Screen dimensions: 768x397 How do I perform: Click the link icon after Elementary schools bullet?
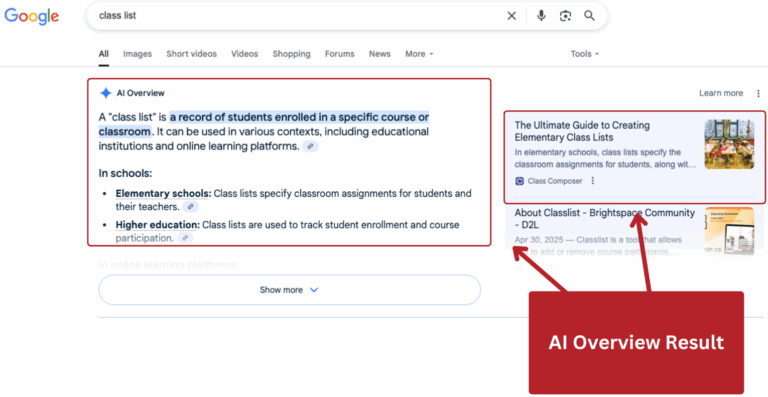[x=191, y=207]
